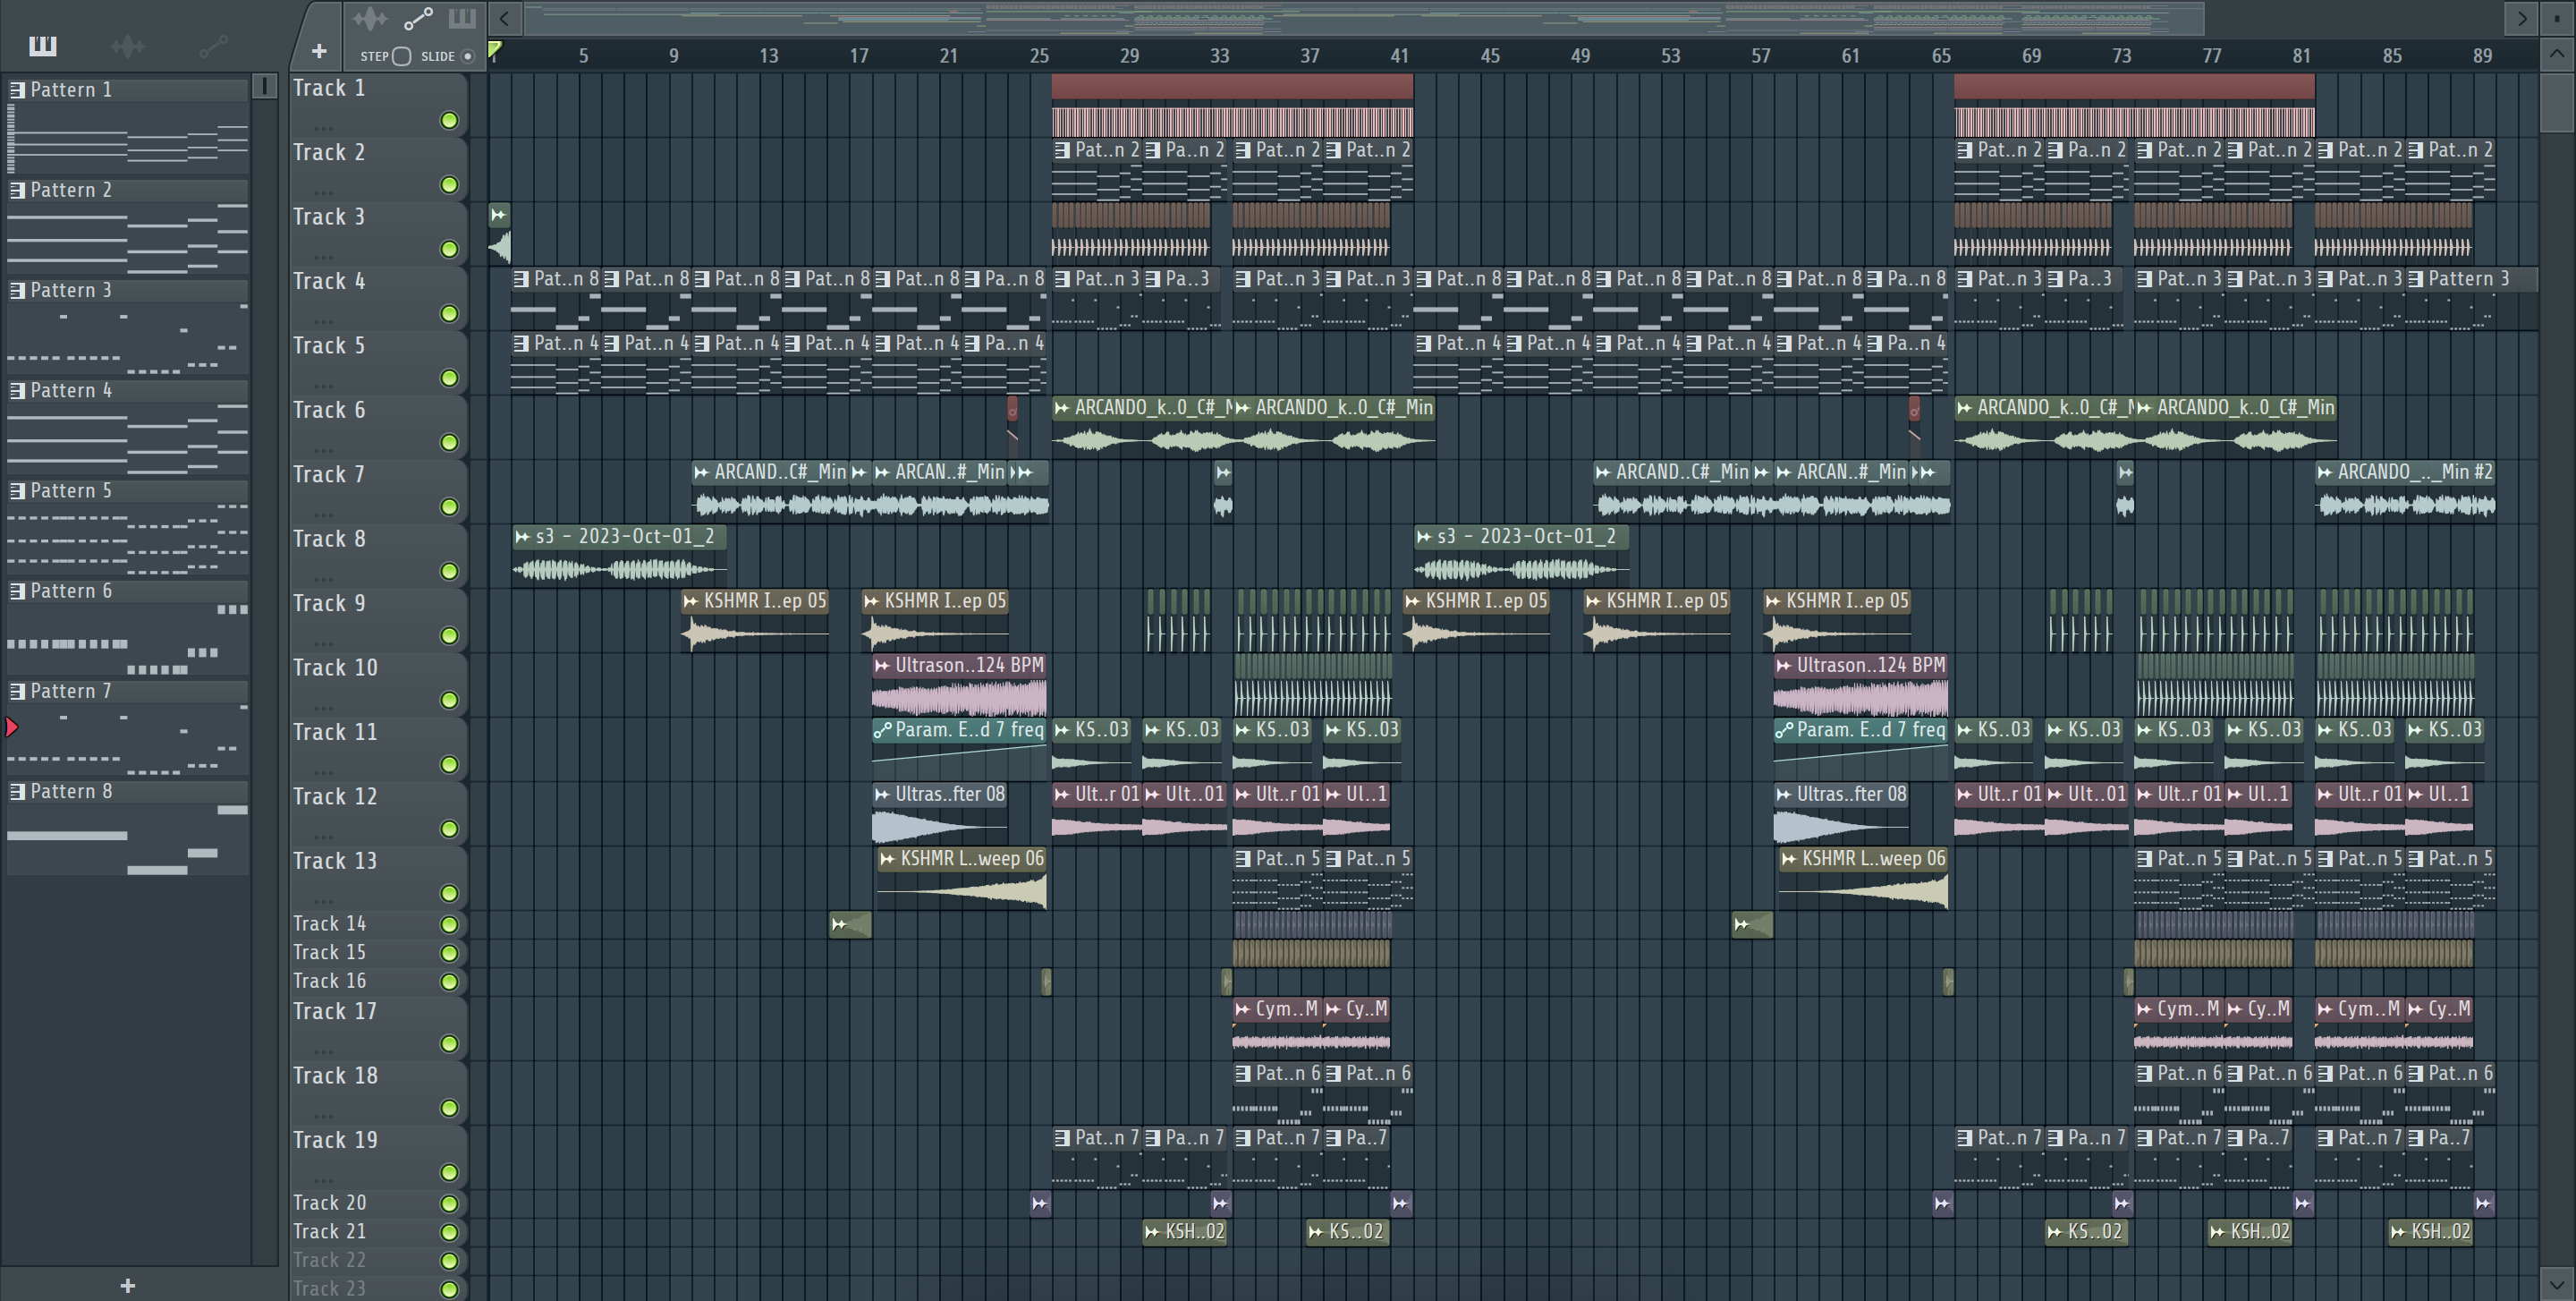Image resolution: width=2576 pixels, height=1301 pixels.
Task: Add a new playlist track with plus icon
Action: click(319, 50)
